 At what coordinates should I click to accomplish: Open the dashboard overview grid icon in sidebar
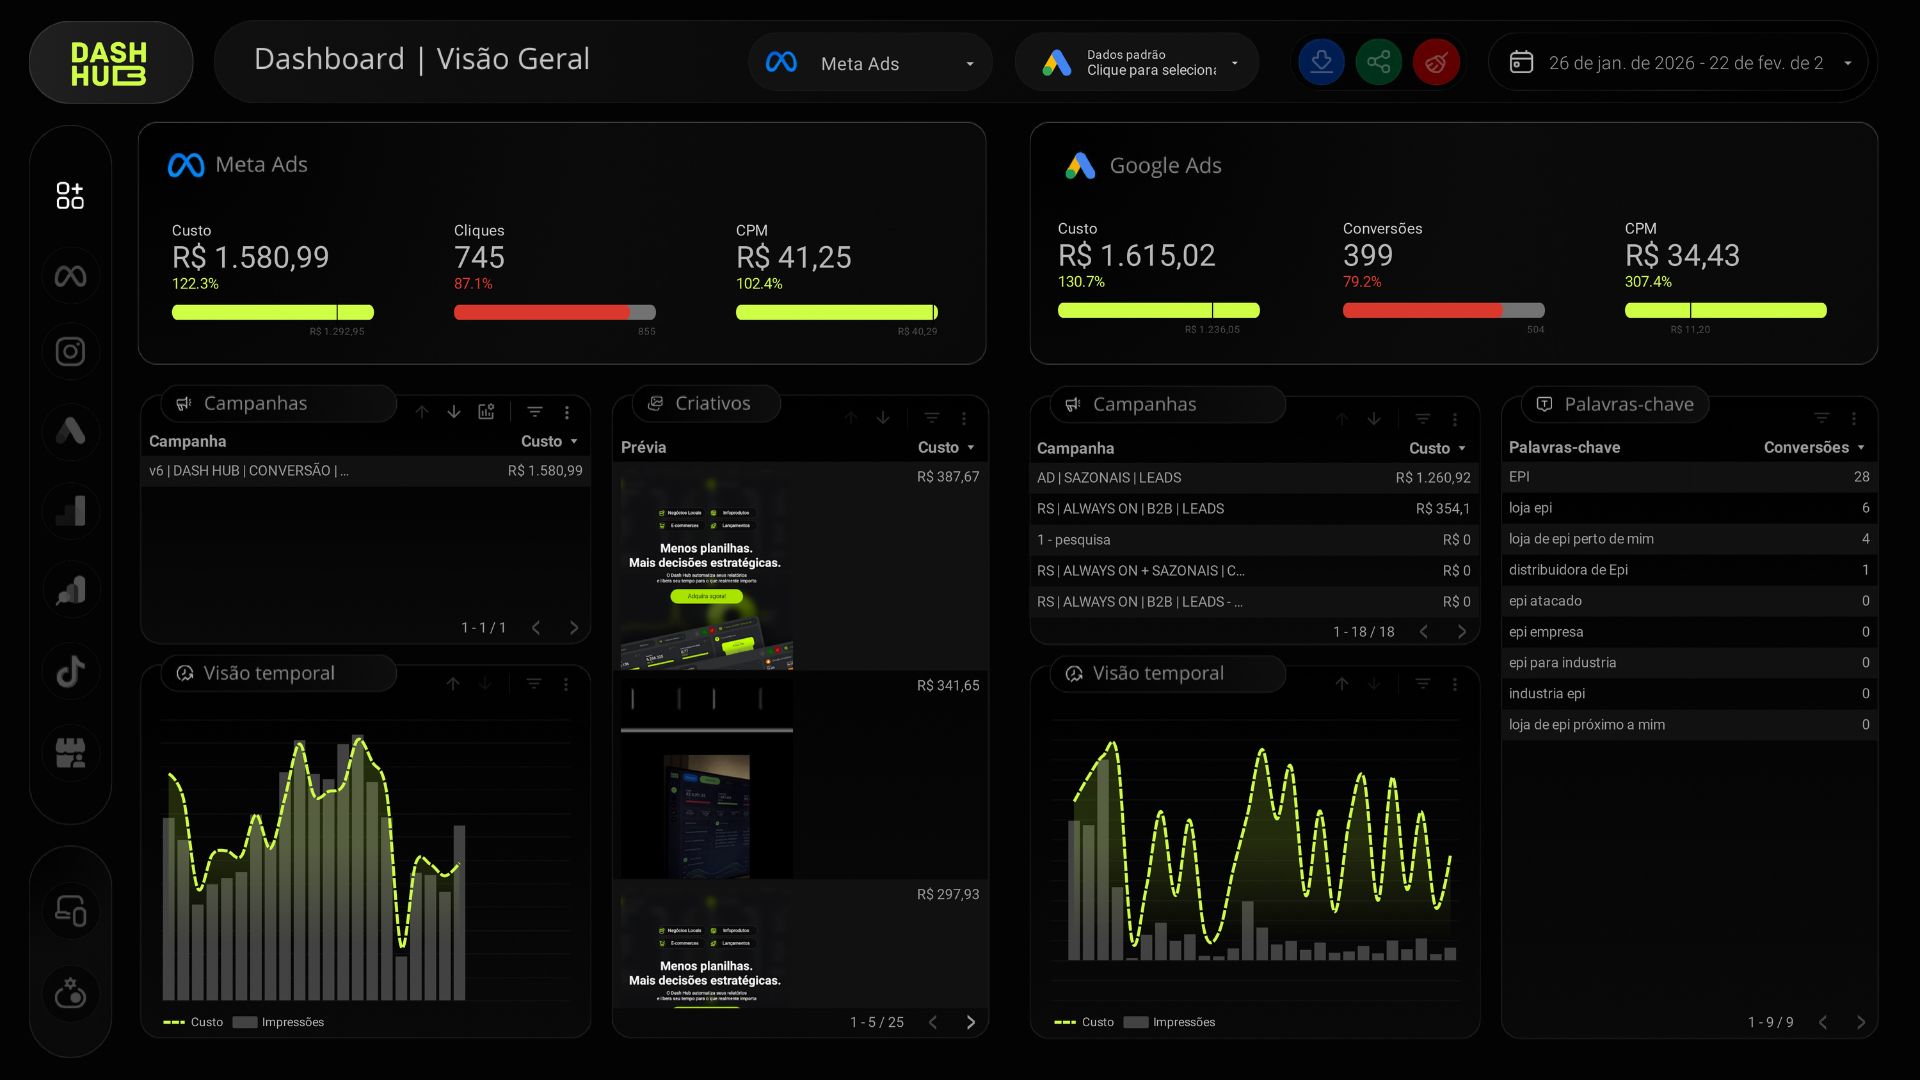click(70, 195)
